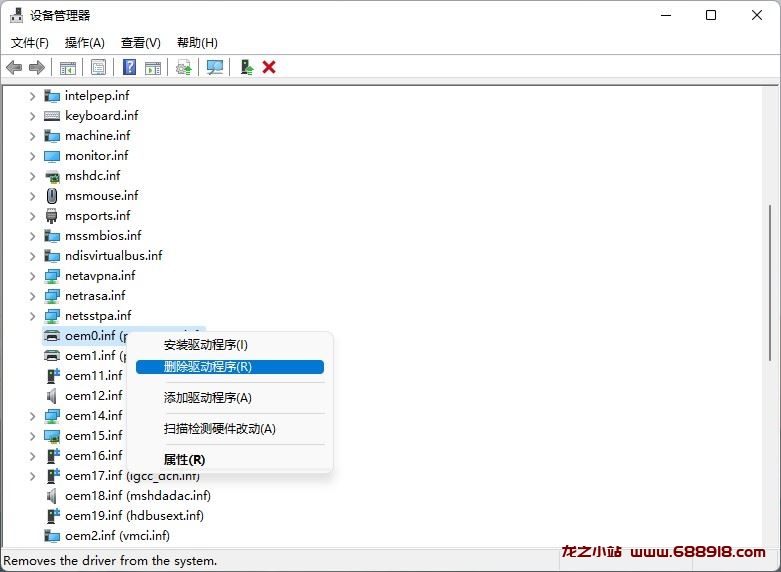Expand the netrasa.inf tree node

[32, 296]
